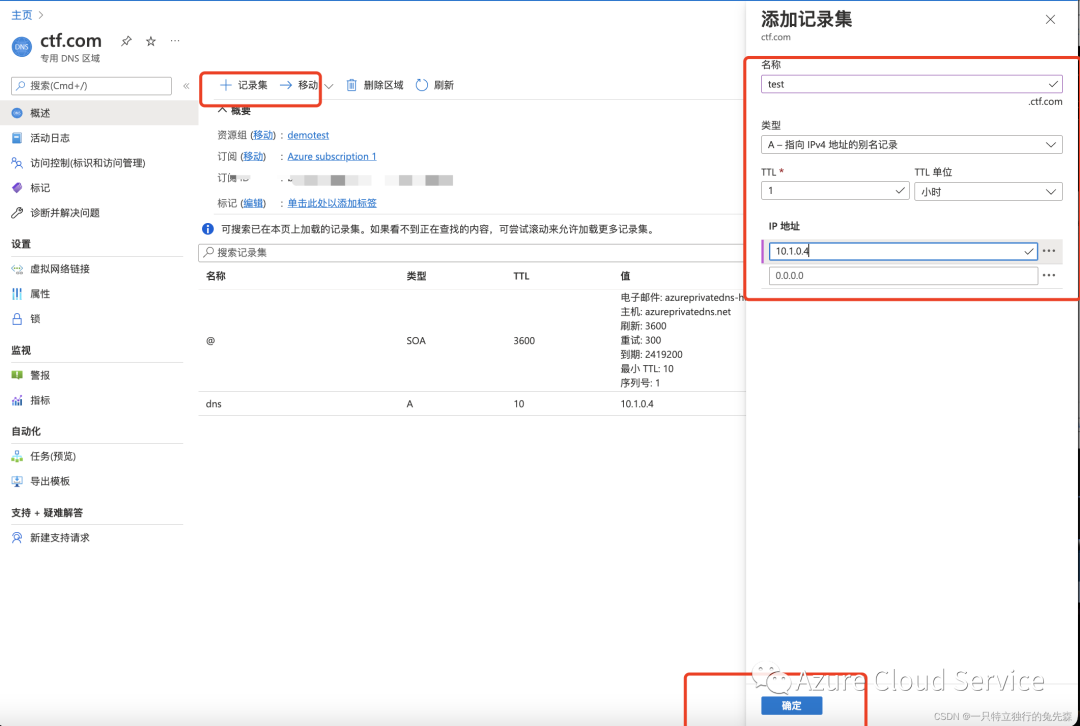Screen dimensions: 1080x726
Task: Click the sidebar search box
Action: (92, 86)
